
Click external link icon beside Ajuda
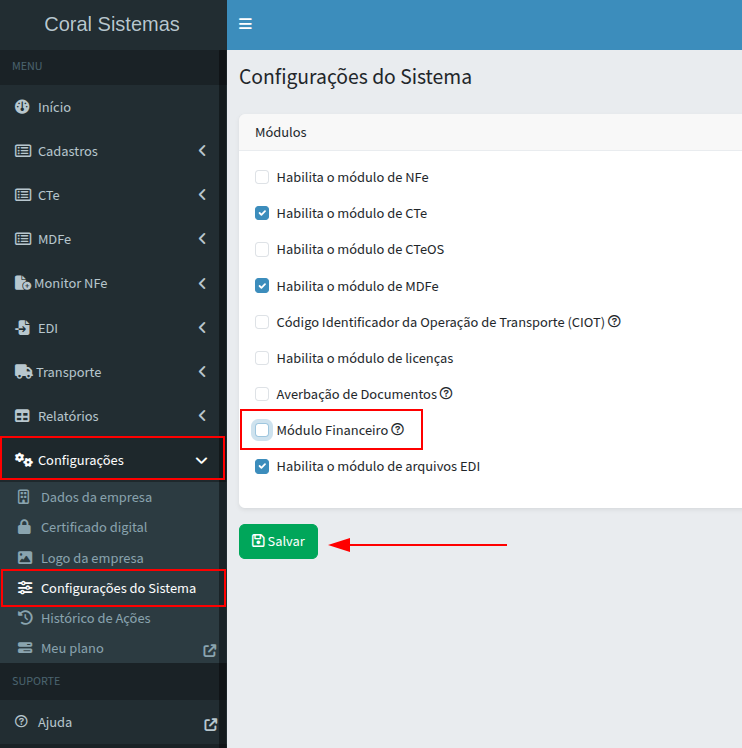click(x=210, y=723)
